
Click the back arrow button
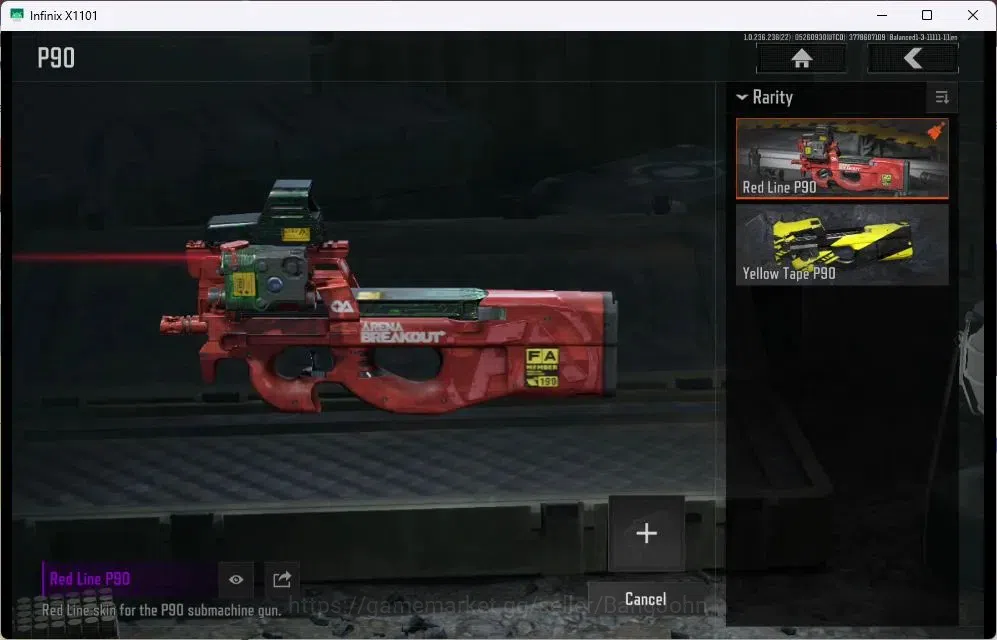[913, 58]
